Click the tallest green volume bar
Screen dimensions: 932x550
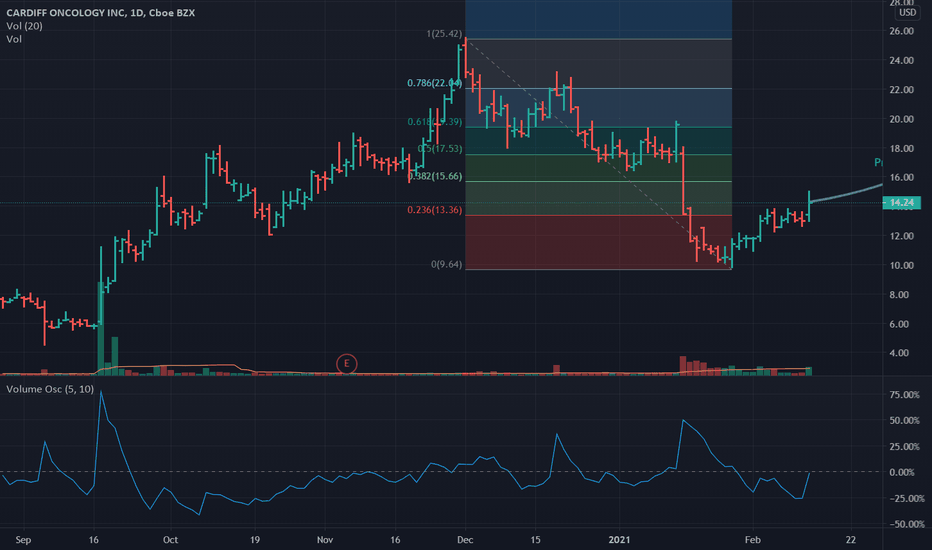tap(100, 328)
